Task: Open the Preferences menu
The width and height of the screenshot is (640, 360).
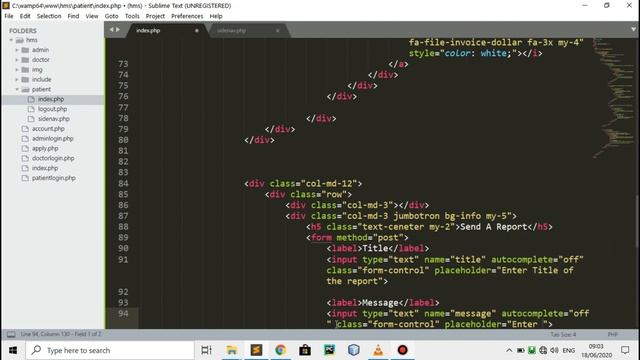Action: (x=187, y=16)
